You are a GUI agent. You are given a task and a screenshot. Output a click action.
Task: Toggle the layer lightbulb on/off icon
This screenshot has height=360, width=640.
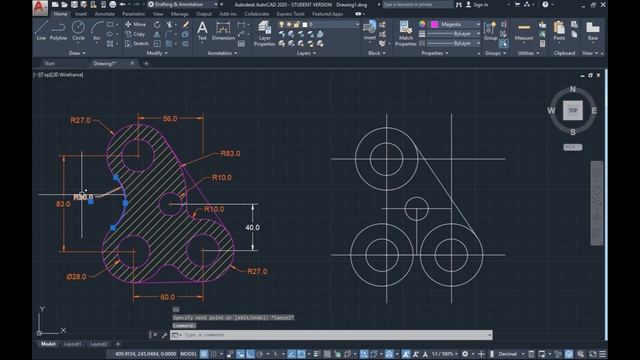(x=281, y=24)
